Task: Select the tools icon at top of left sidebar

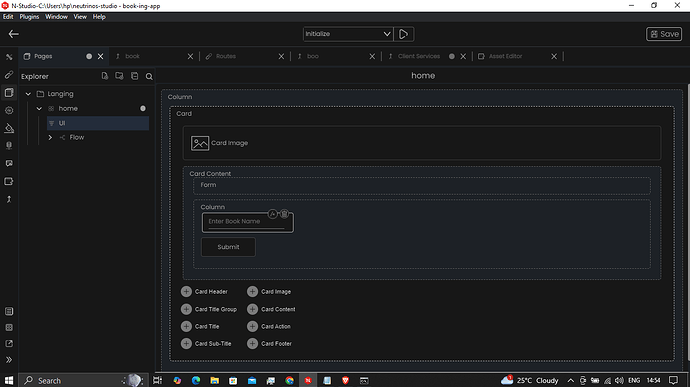Action: point(9,57)
